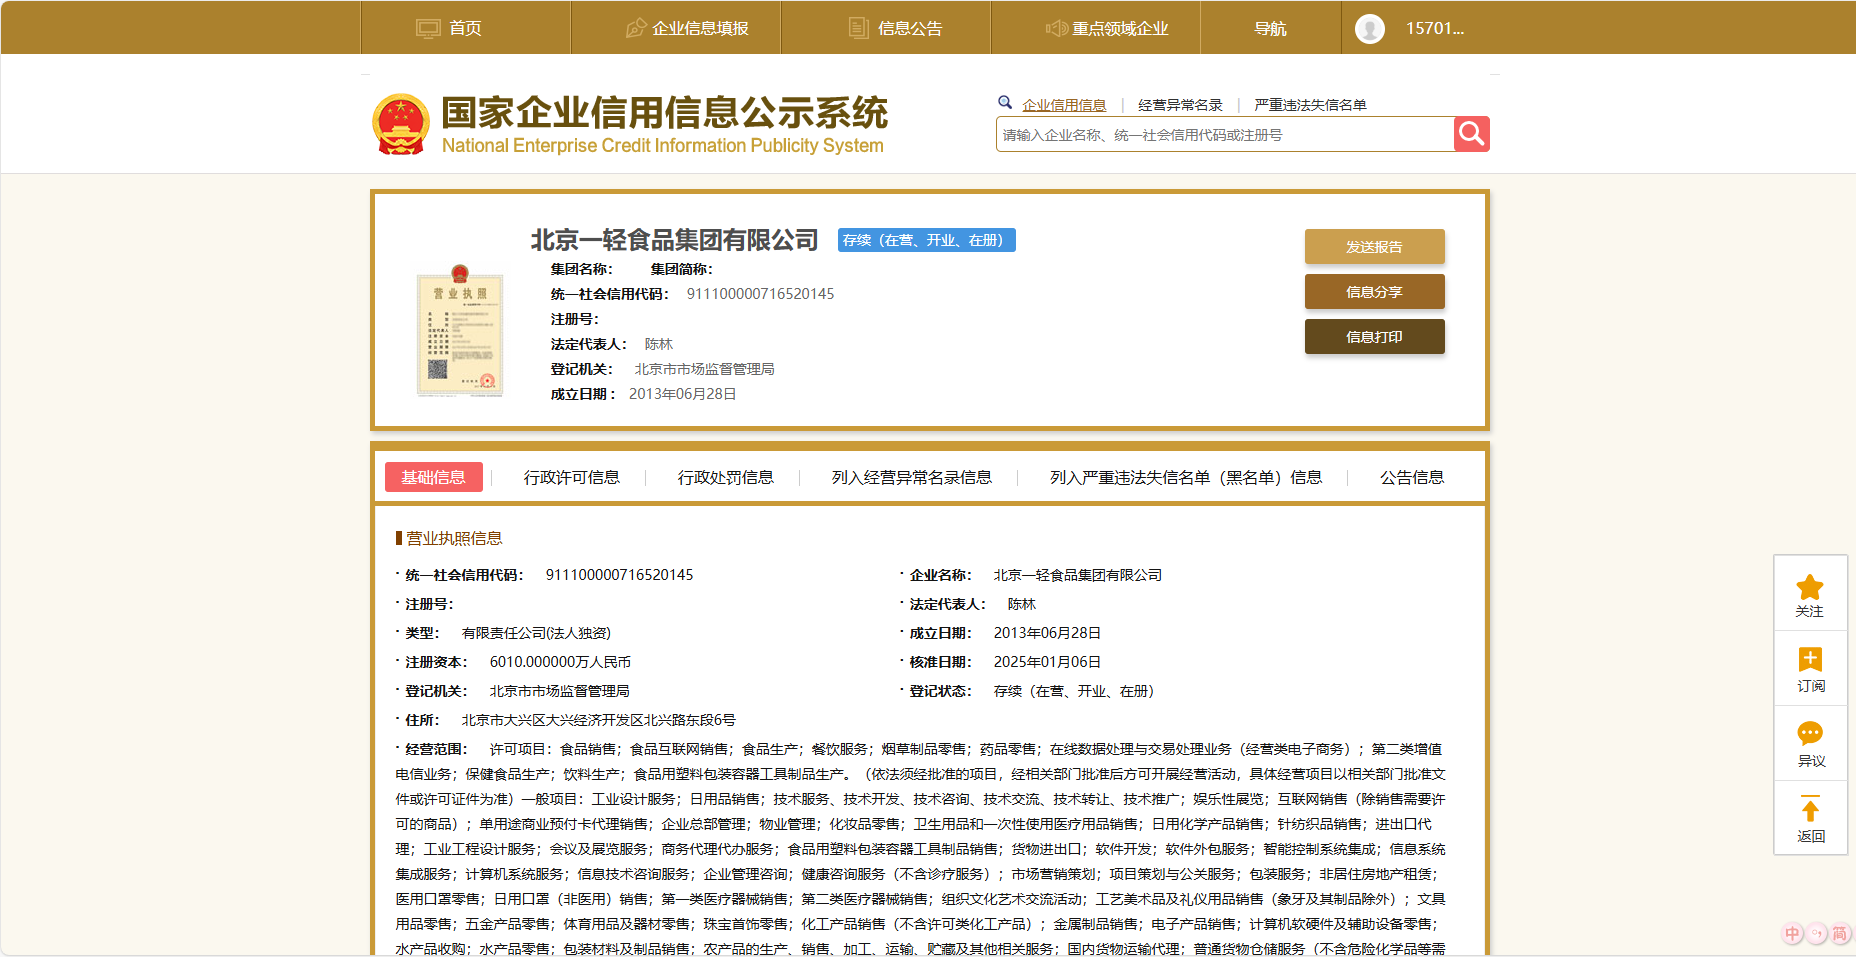1856x957 pixels.
Task: Open the 重点领域企业 menu item
Action: [1120, 28]
